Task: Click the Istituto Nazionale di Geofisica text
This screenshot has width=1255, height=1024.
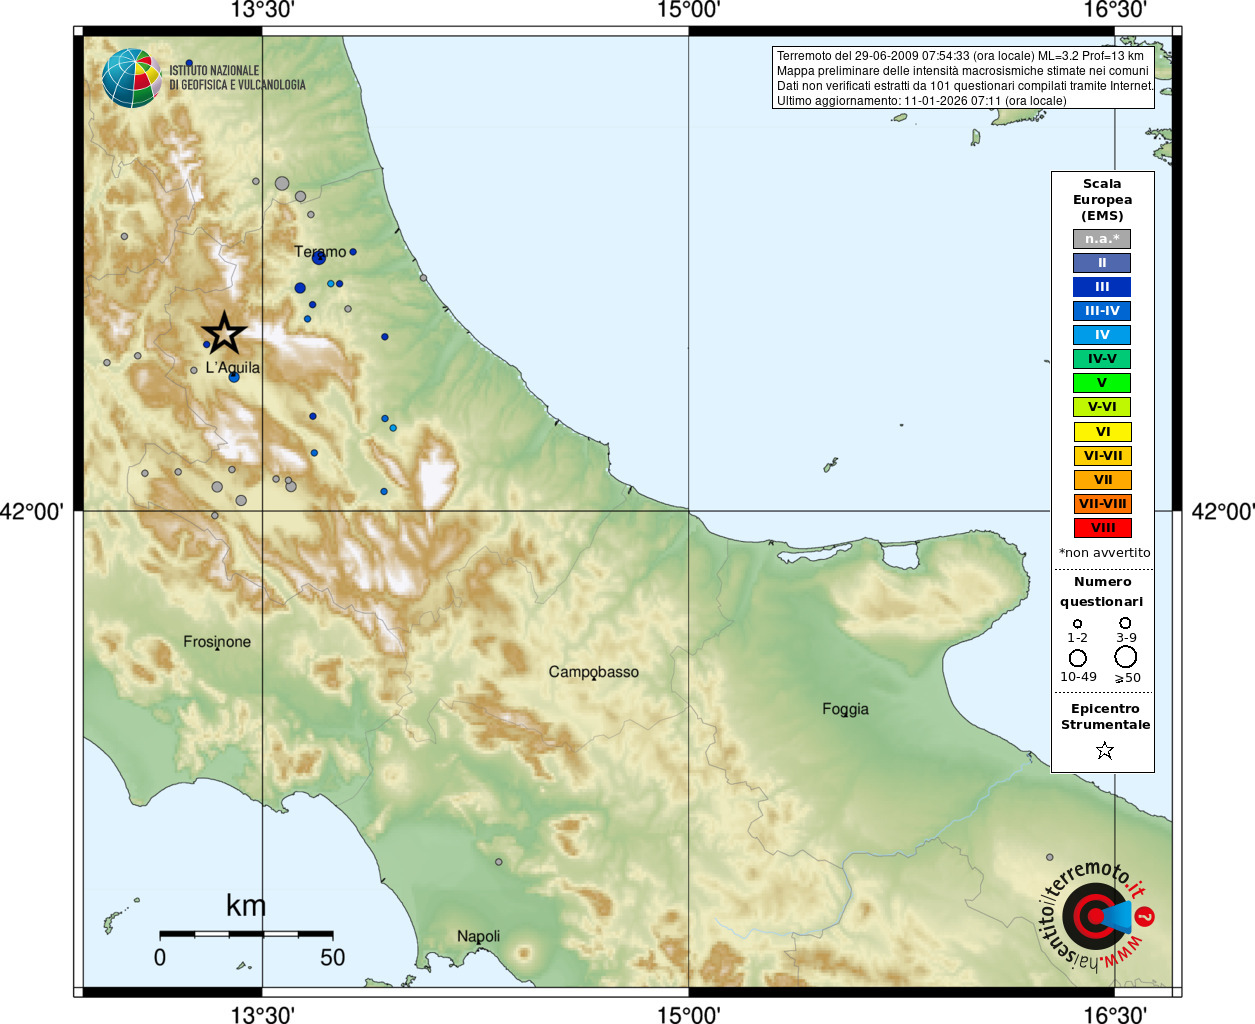Action: pyautogui.click(x=237, y=78)
